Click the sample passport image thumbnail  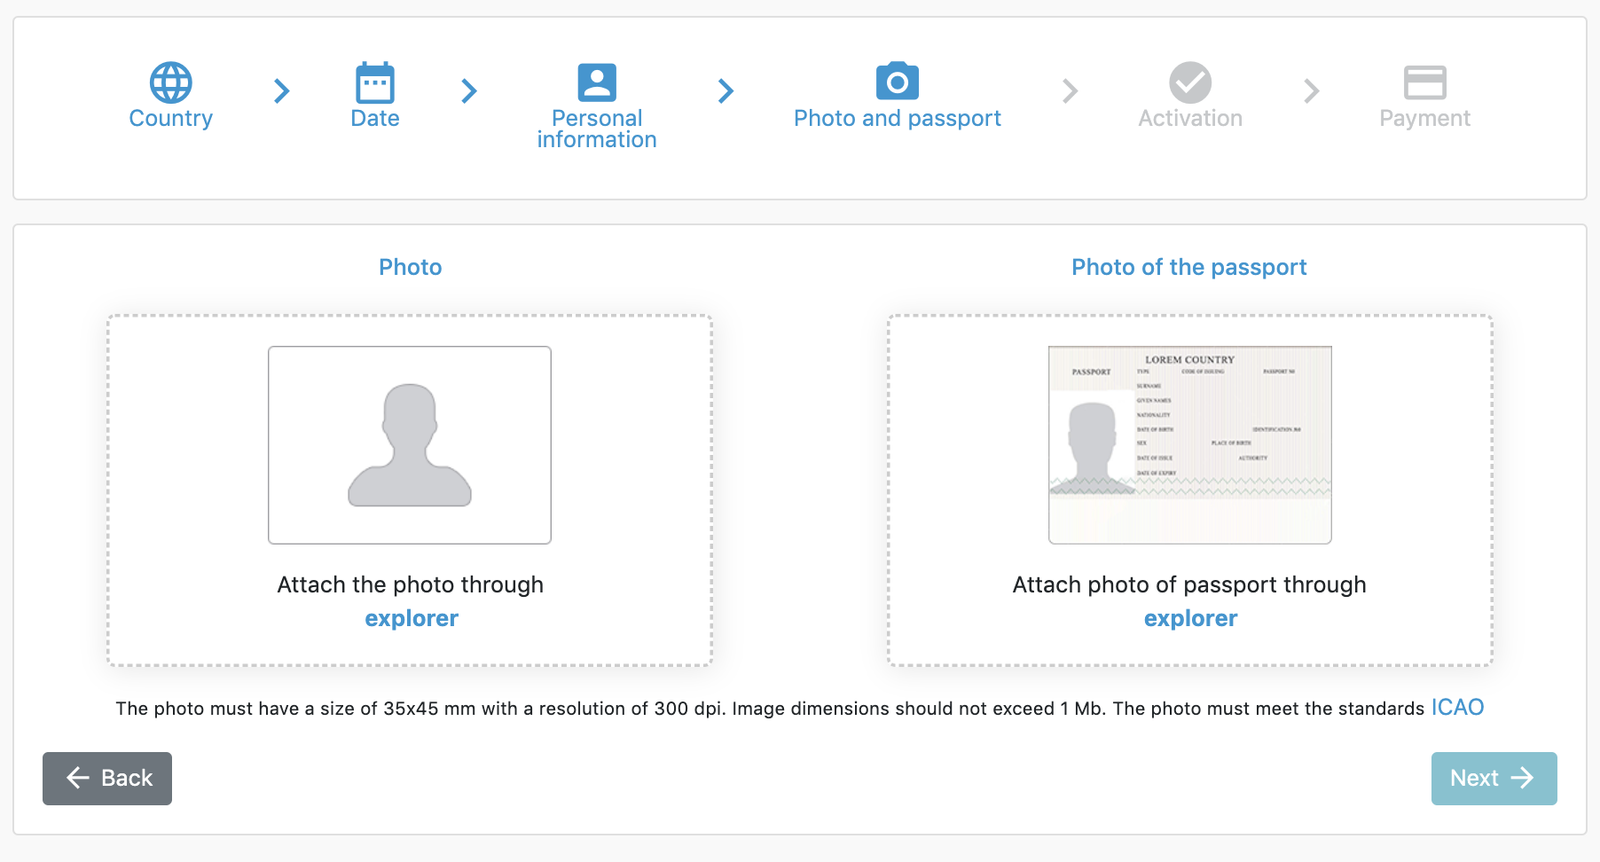pos(1189,445)
